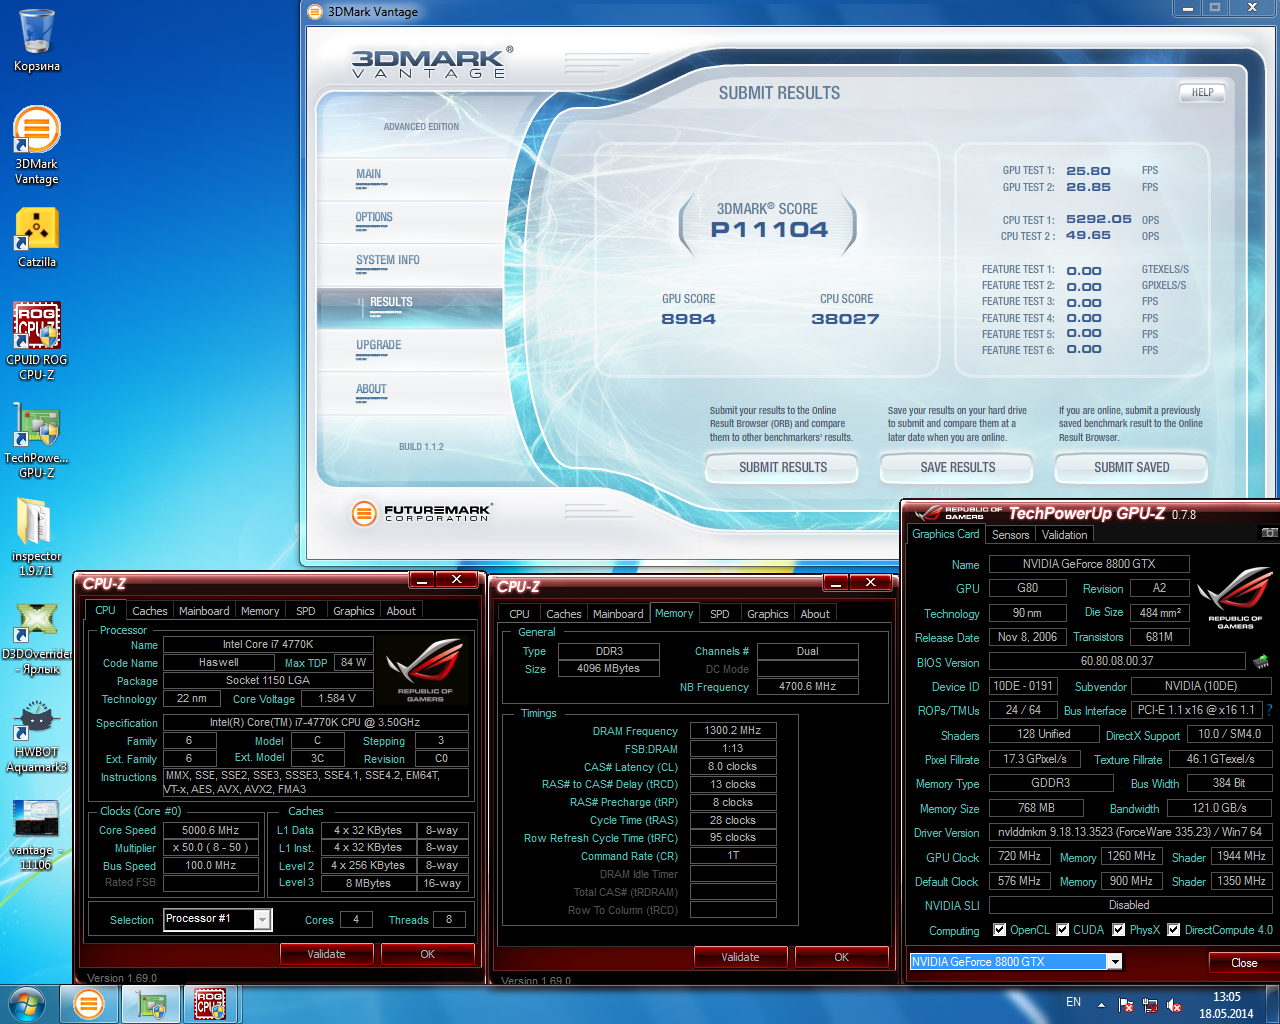Screen dimensions: 1280x1024
Task: Click the EN language indicator
Action: click(x=1073, y=1002)
